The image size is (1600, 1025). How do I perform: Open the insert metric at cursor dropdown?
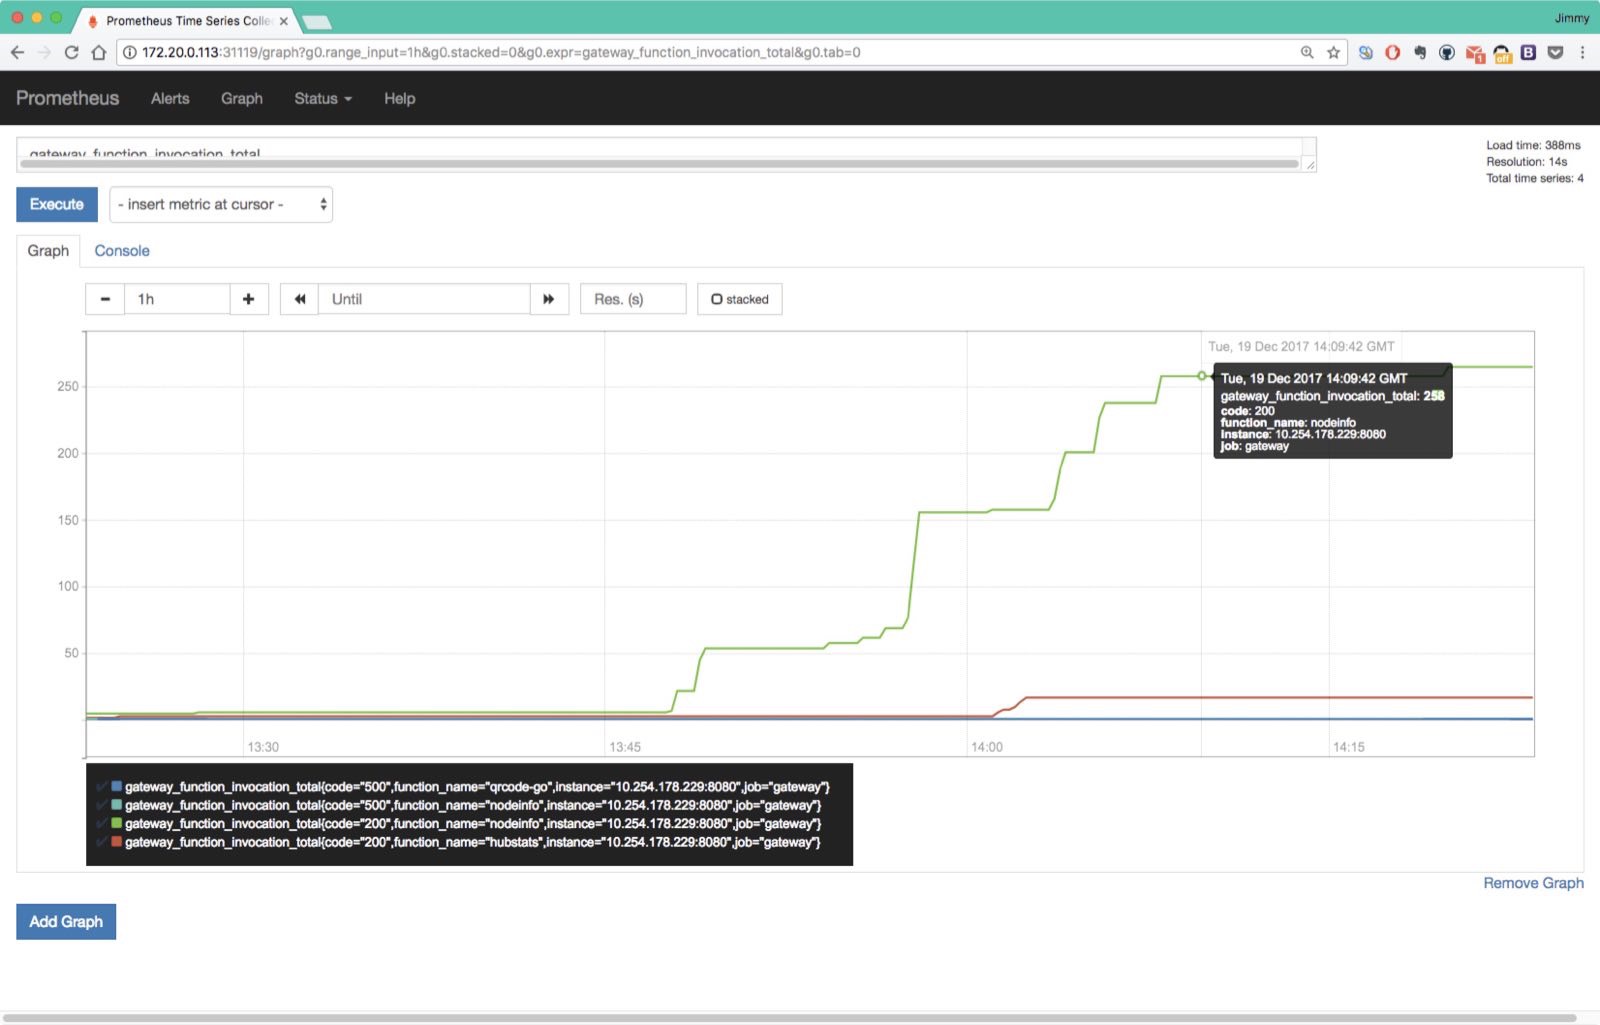pos(220,204)
